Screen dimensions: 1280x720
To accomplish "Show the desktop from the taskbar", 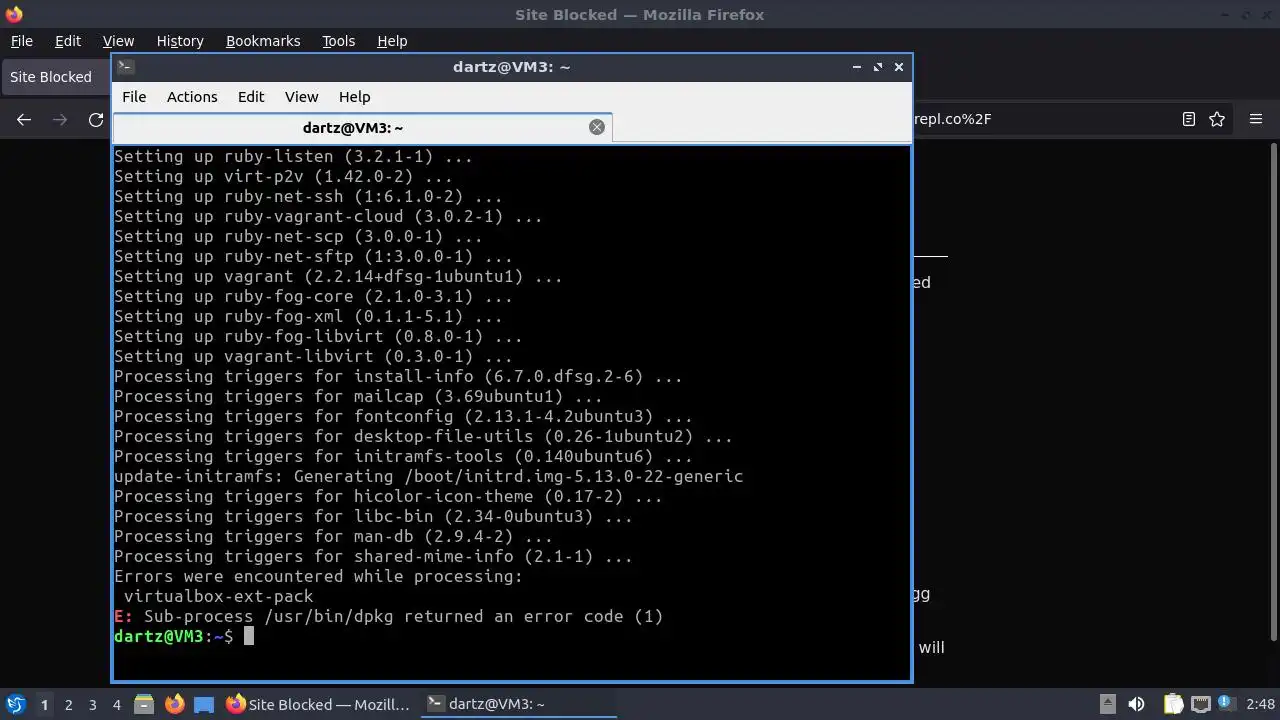I will tap(204, 704).
